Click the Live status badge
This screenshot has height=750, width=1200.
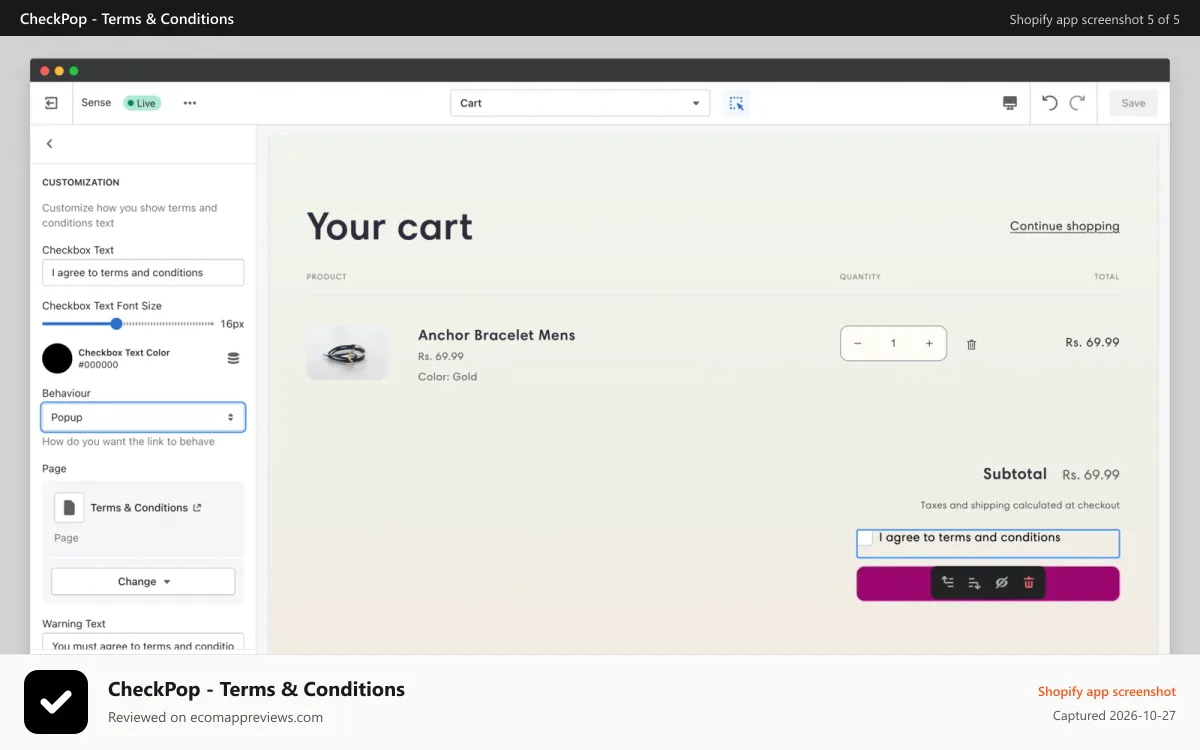click(141, 103)
